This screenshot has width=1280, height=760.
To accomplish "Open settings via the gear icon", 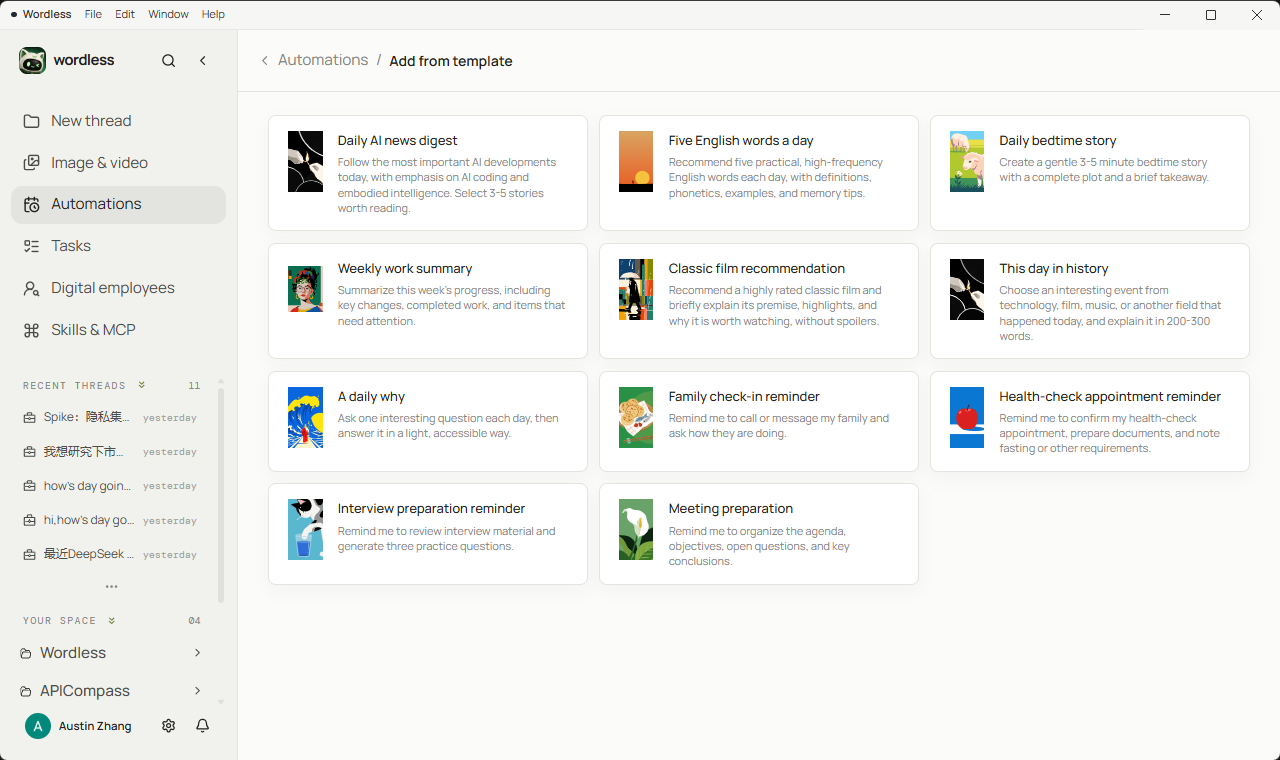I will 169,726.
